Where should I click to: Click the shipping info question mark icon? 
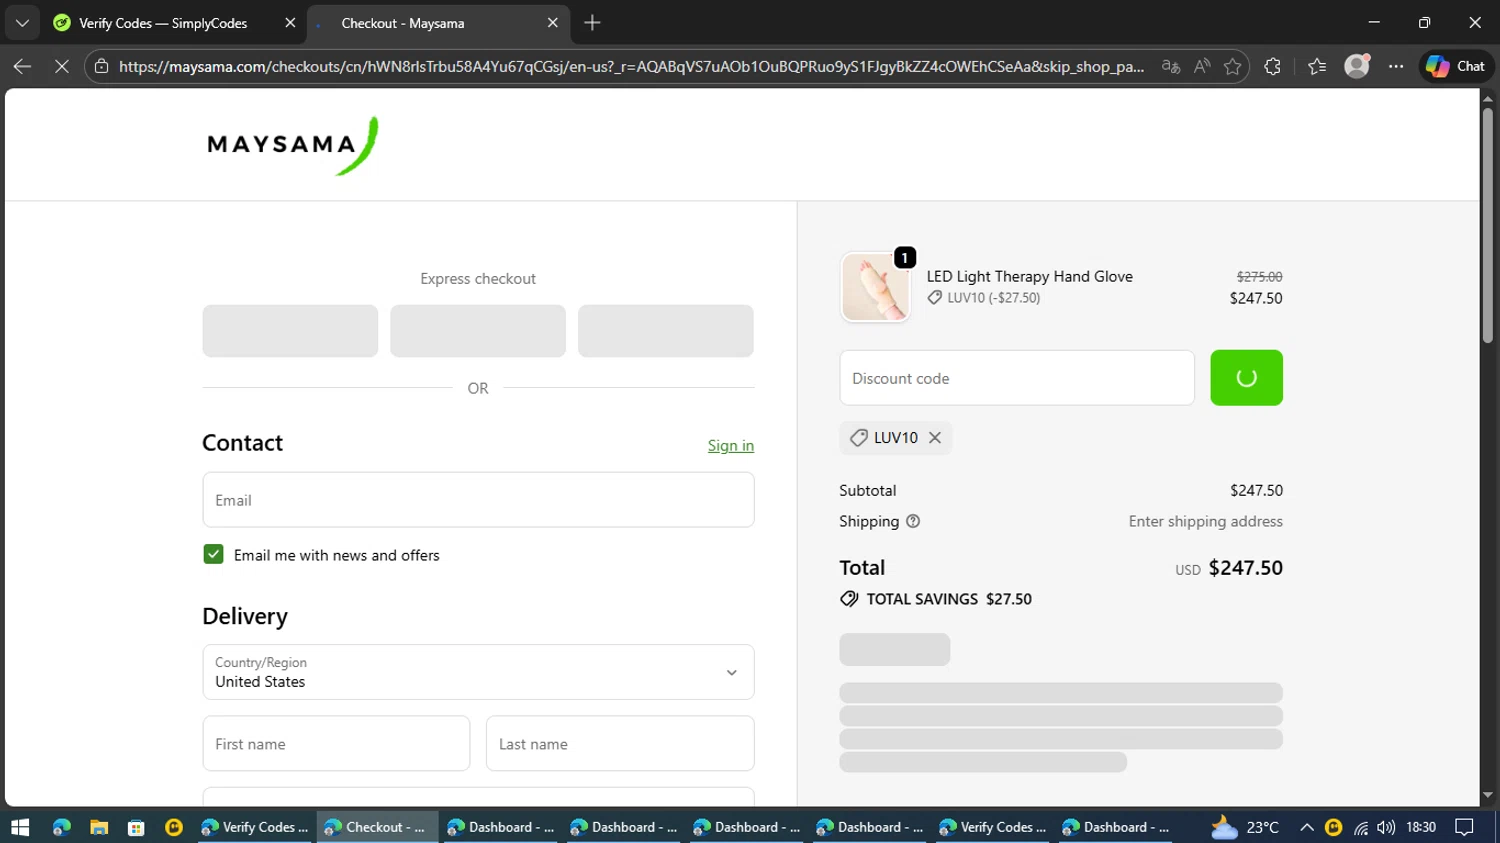[913, 522]
